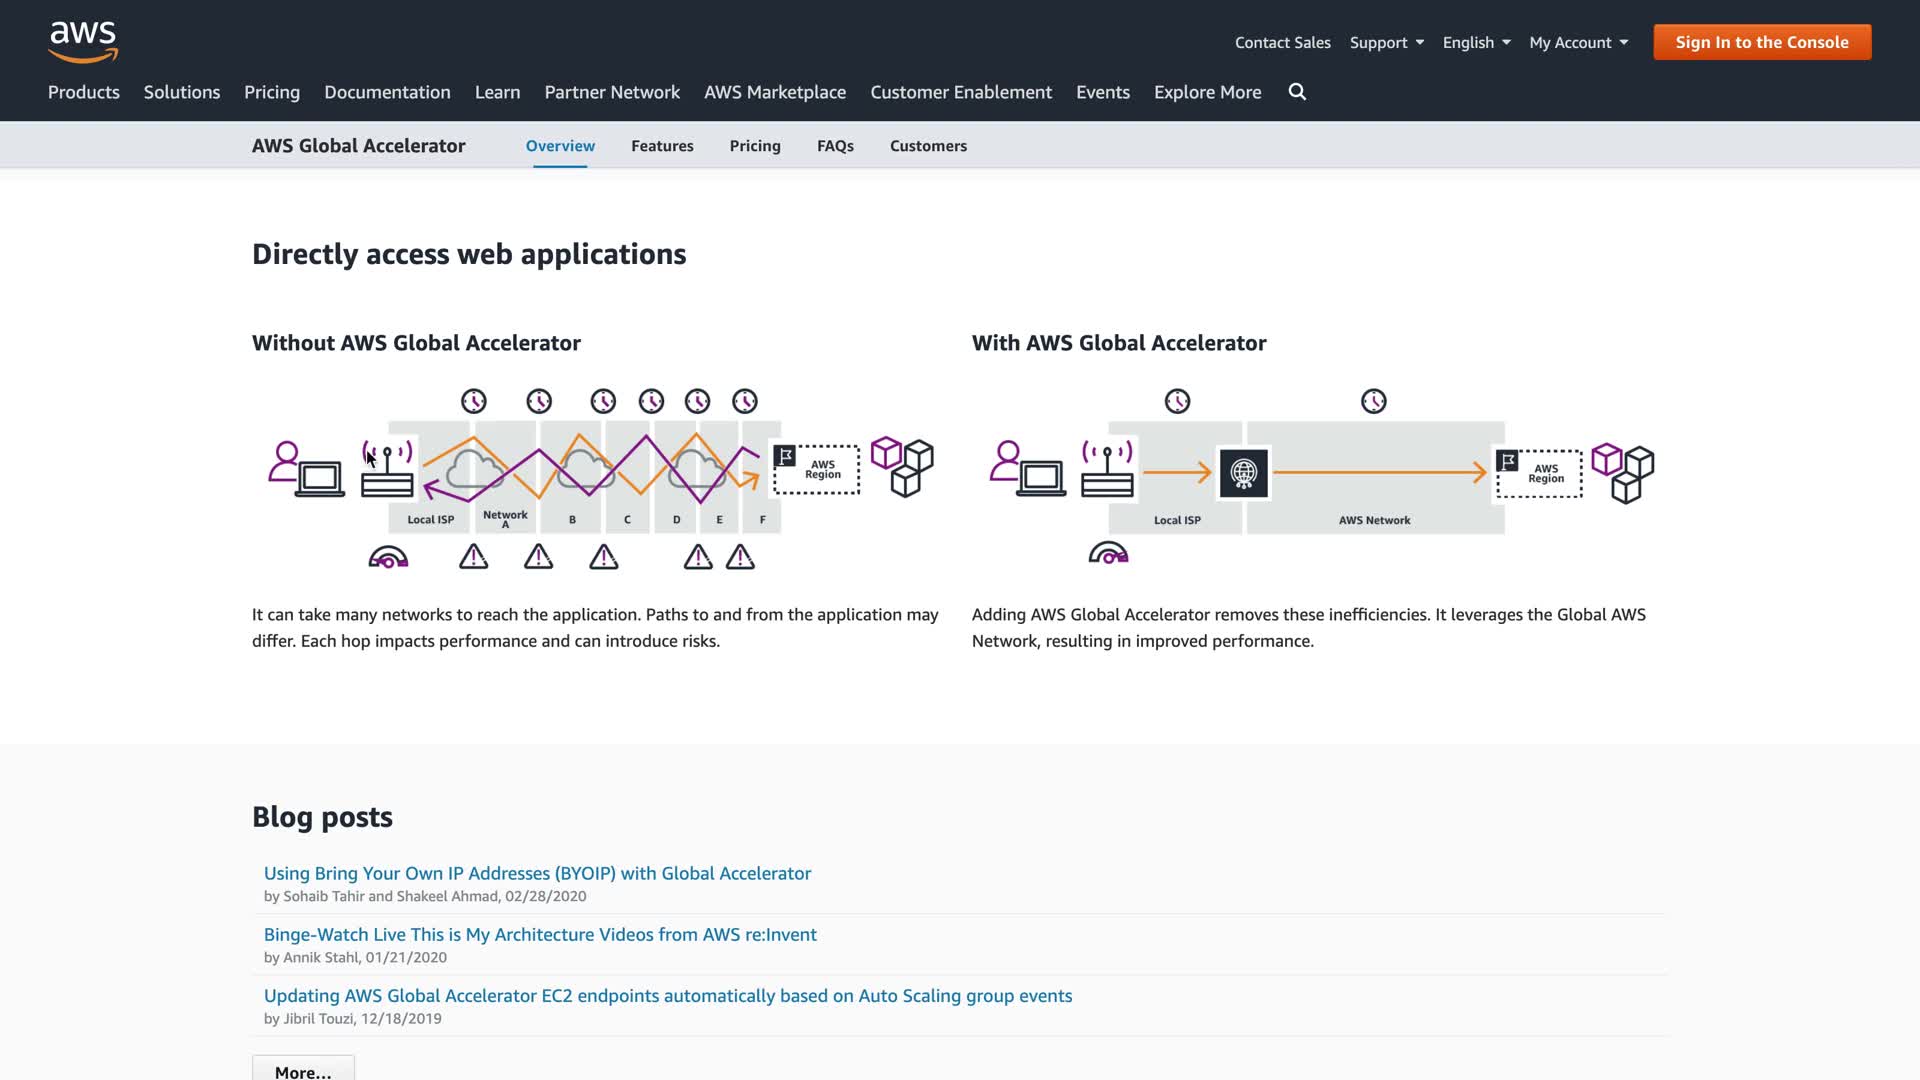The height and width of the screenshot is (1080, 1920).
Task: Click the router antenna icon in right diagram
Action: point(1107,469)
